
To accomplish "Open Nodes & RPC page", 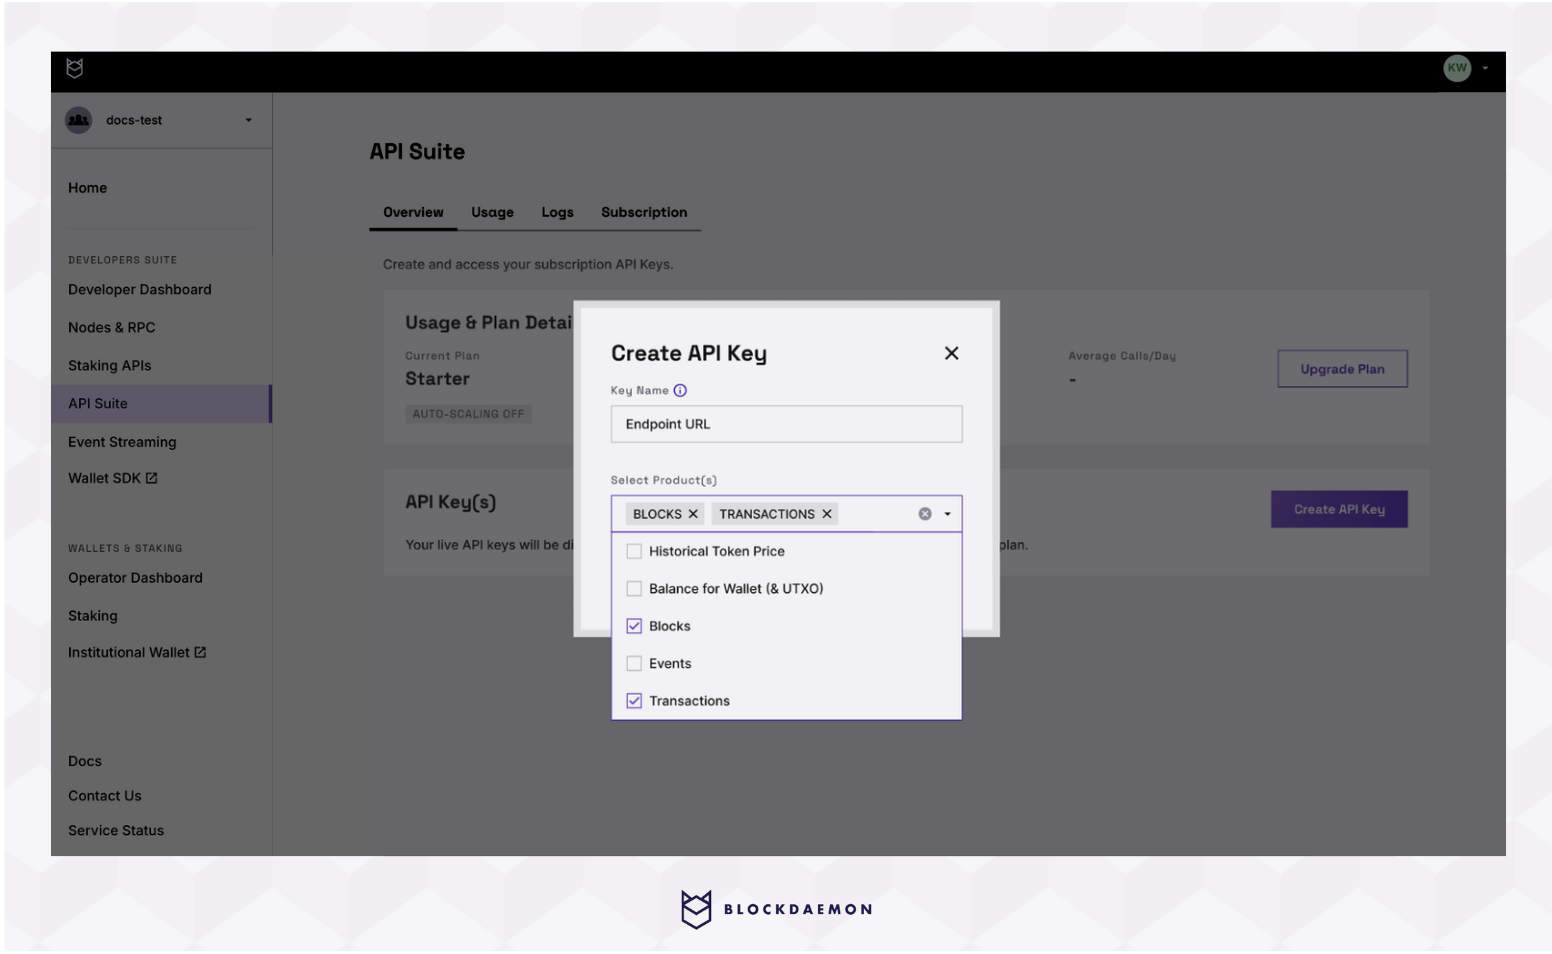I will 112,328.
